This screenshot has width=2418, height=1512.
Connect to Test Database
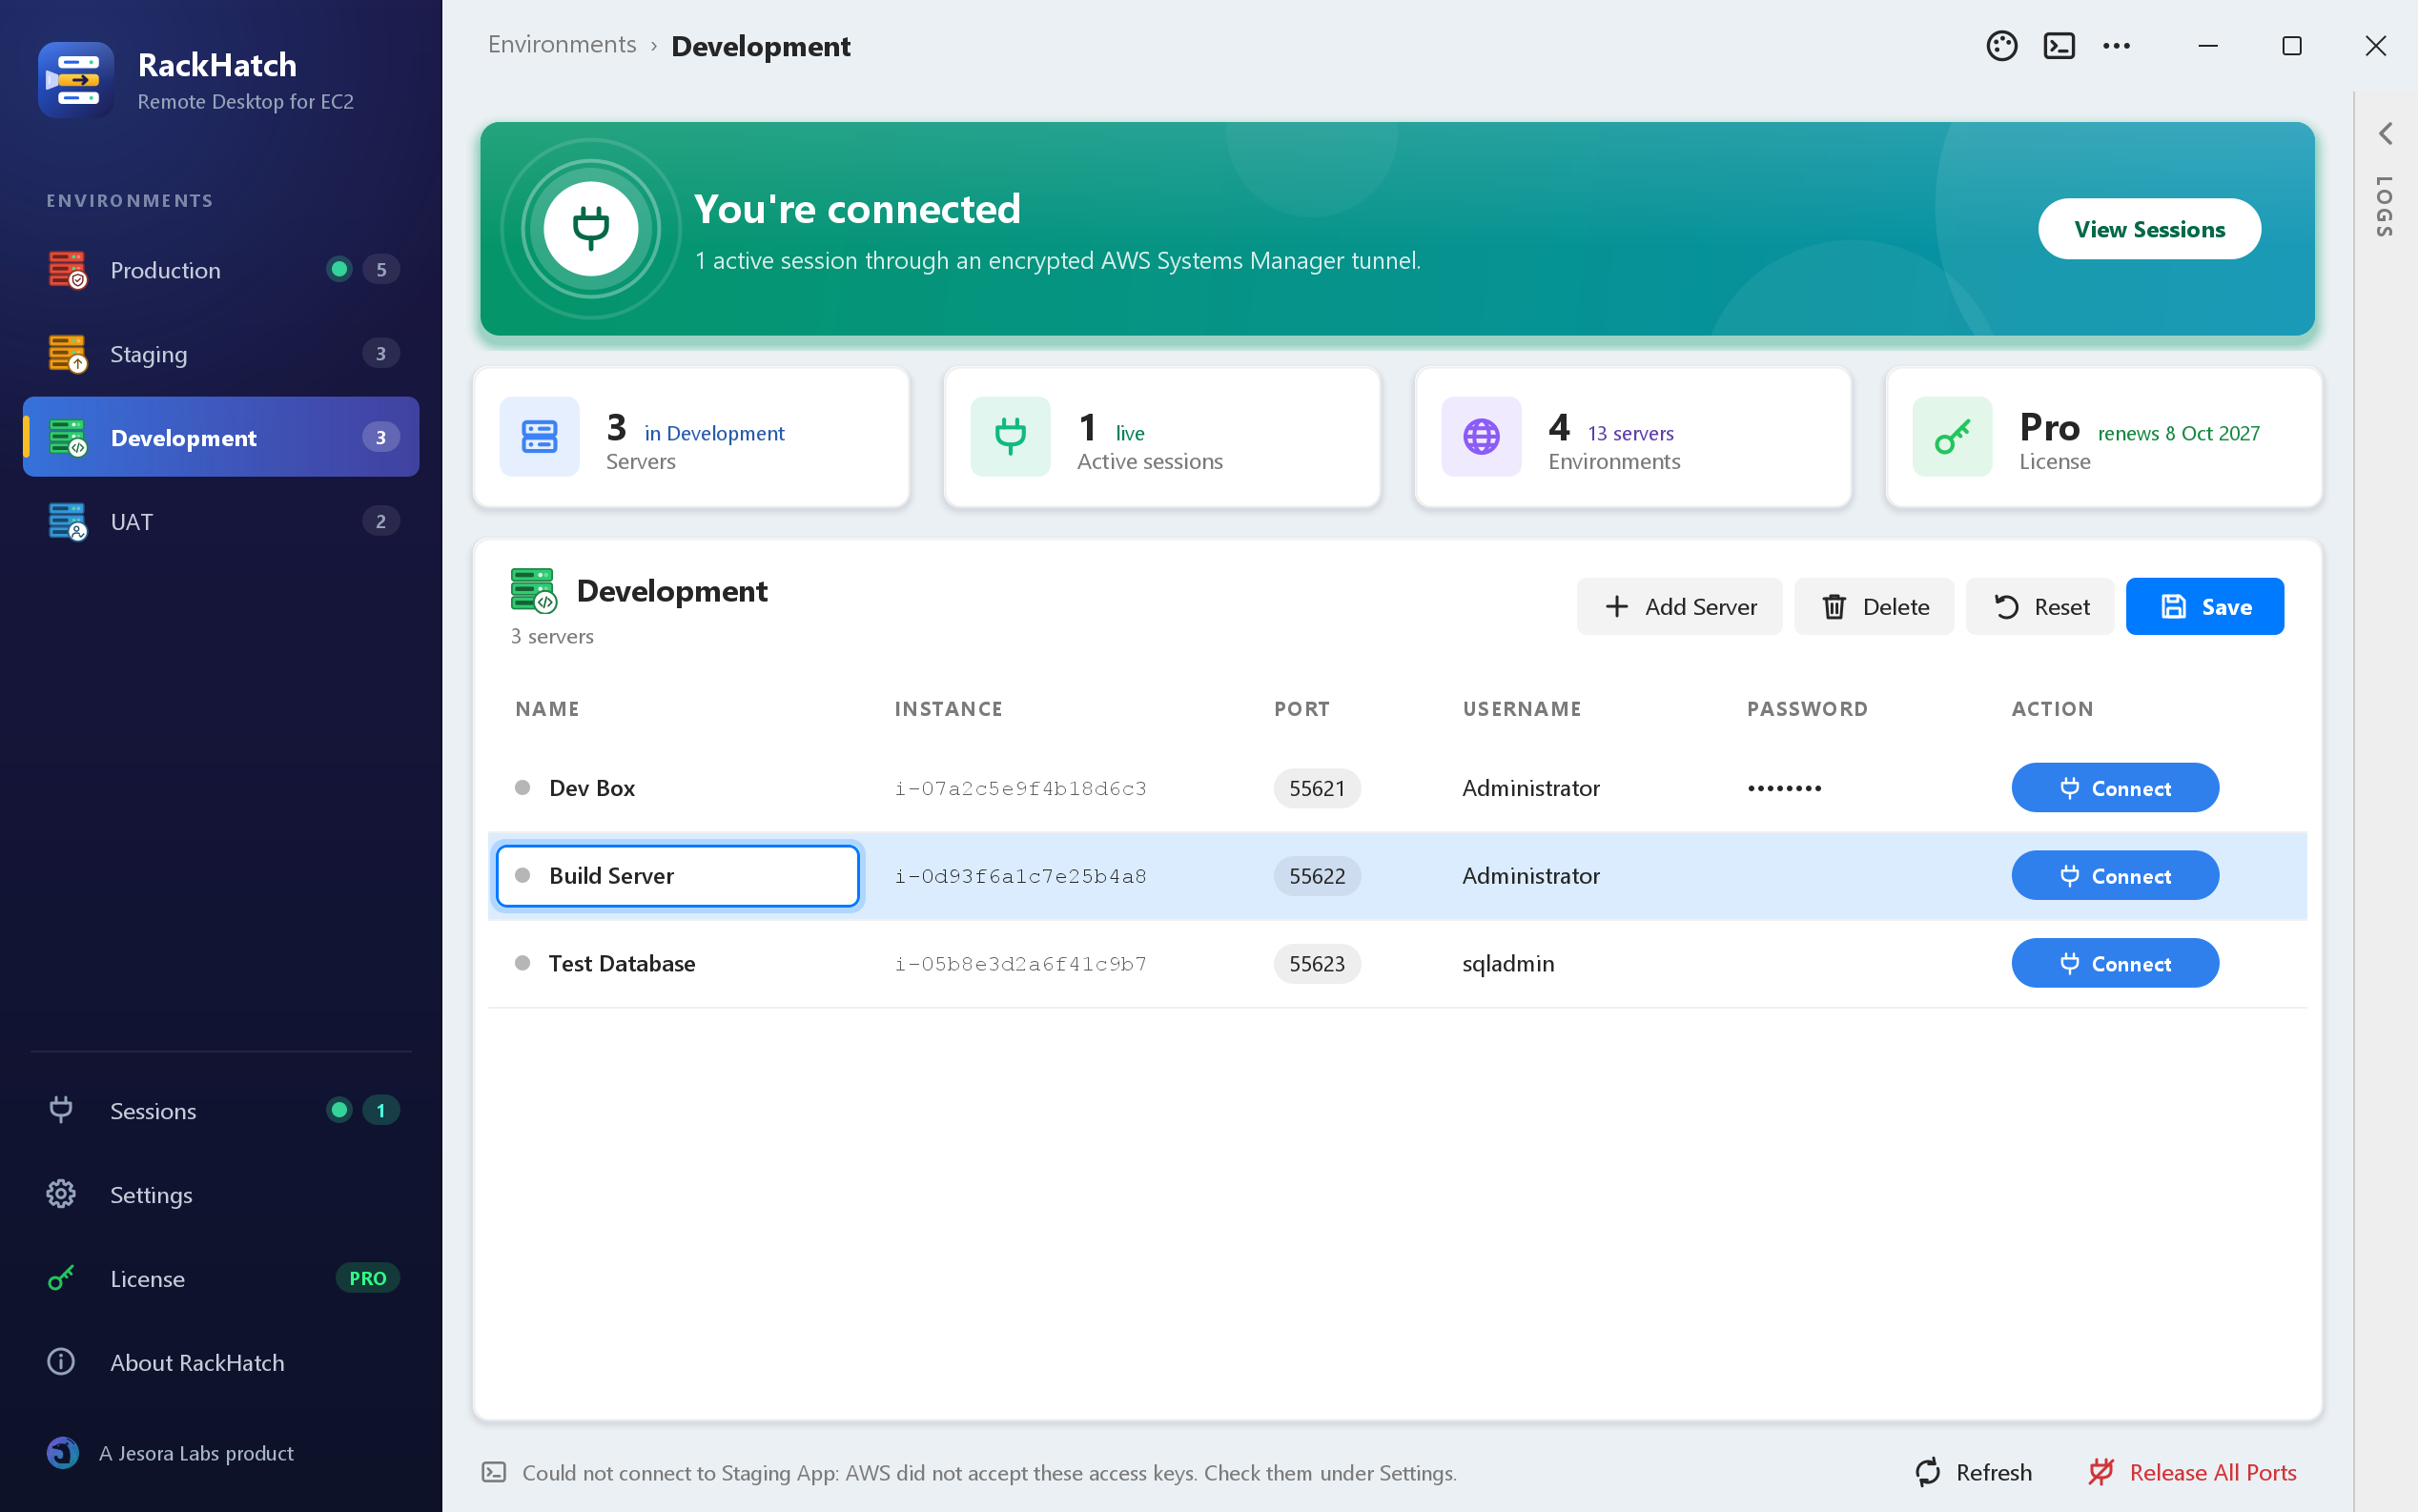(x=2115, y=964)
